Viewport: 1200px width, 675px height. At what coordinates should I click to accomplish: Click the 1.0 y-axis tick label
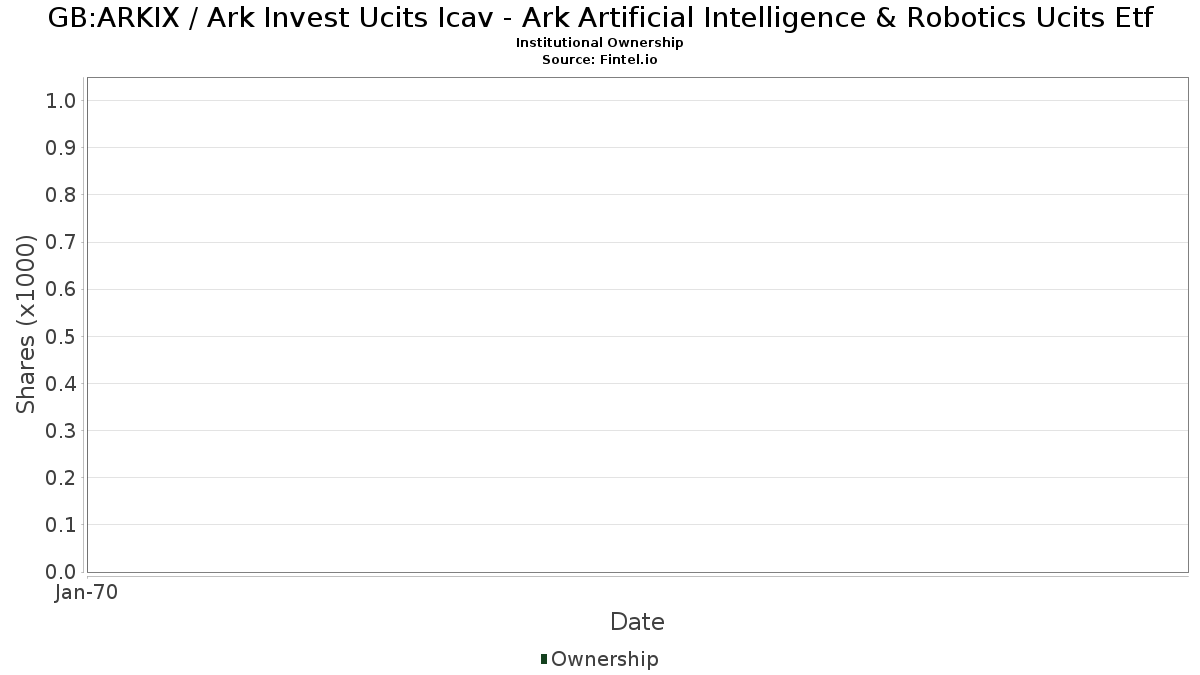[x=61, y=100]
